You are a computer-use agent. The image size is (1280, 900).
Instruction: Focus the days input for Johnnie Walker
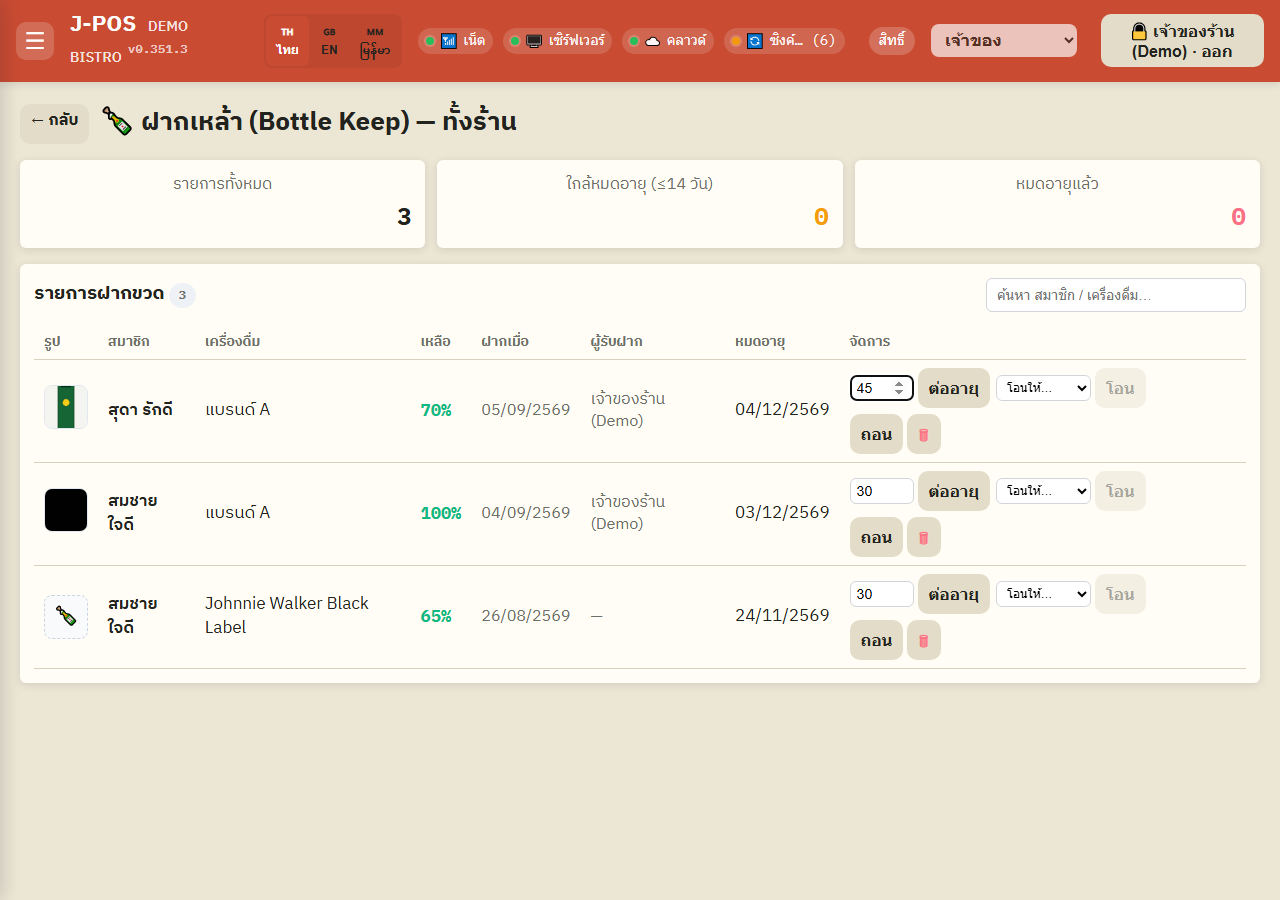[x=882, y=594]
